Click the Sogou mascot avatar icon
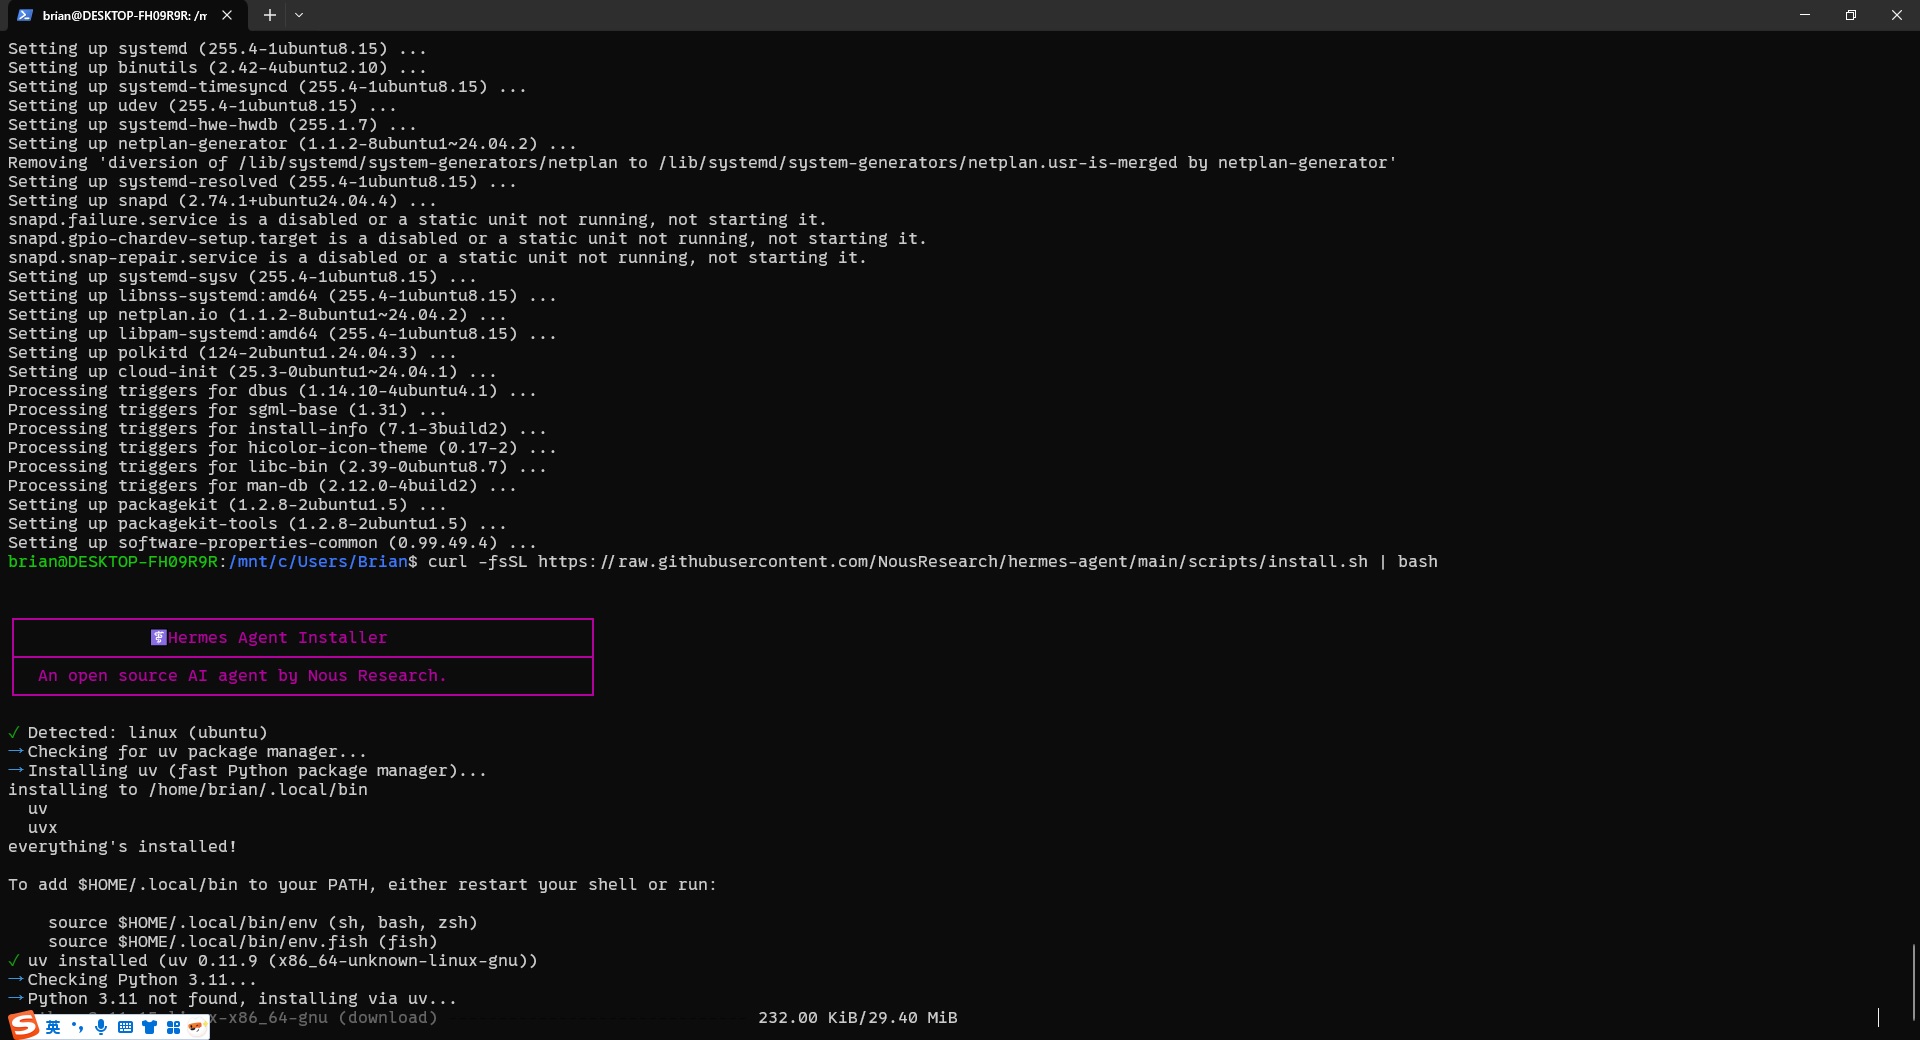The image size is (1920, 1040). 196,1026
